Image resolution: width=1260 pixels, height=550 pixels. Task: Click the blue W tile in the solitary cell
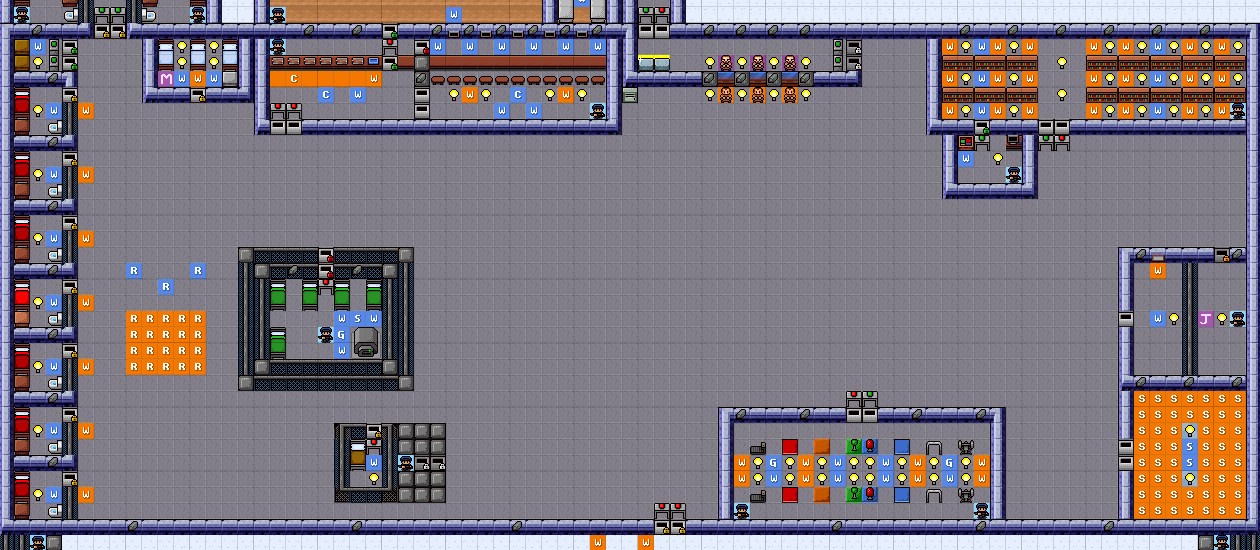pos(374,462)
